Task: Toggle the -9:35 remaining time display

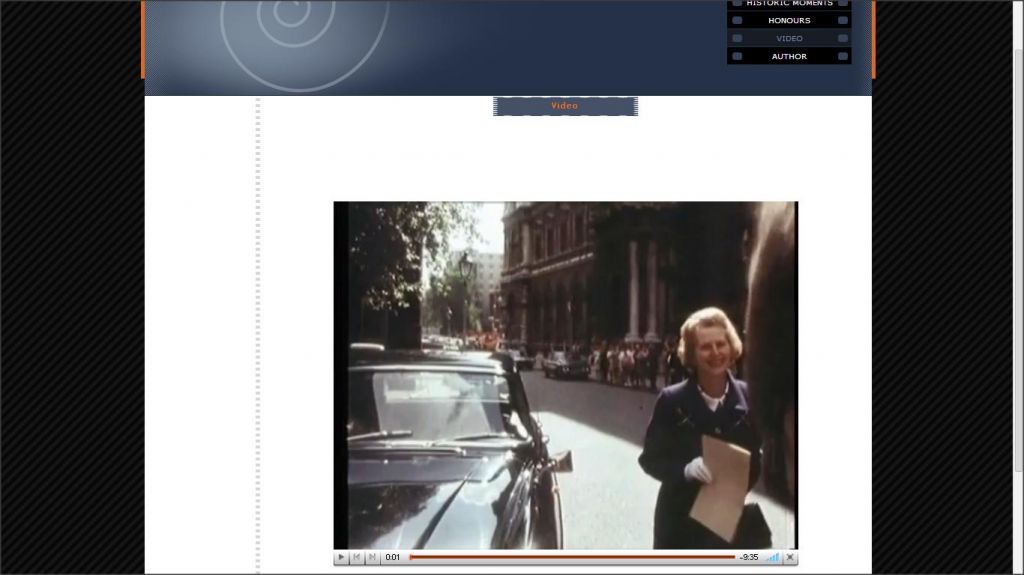Action: point(749,557)
